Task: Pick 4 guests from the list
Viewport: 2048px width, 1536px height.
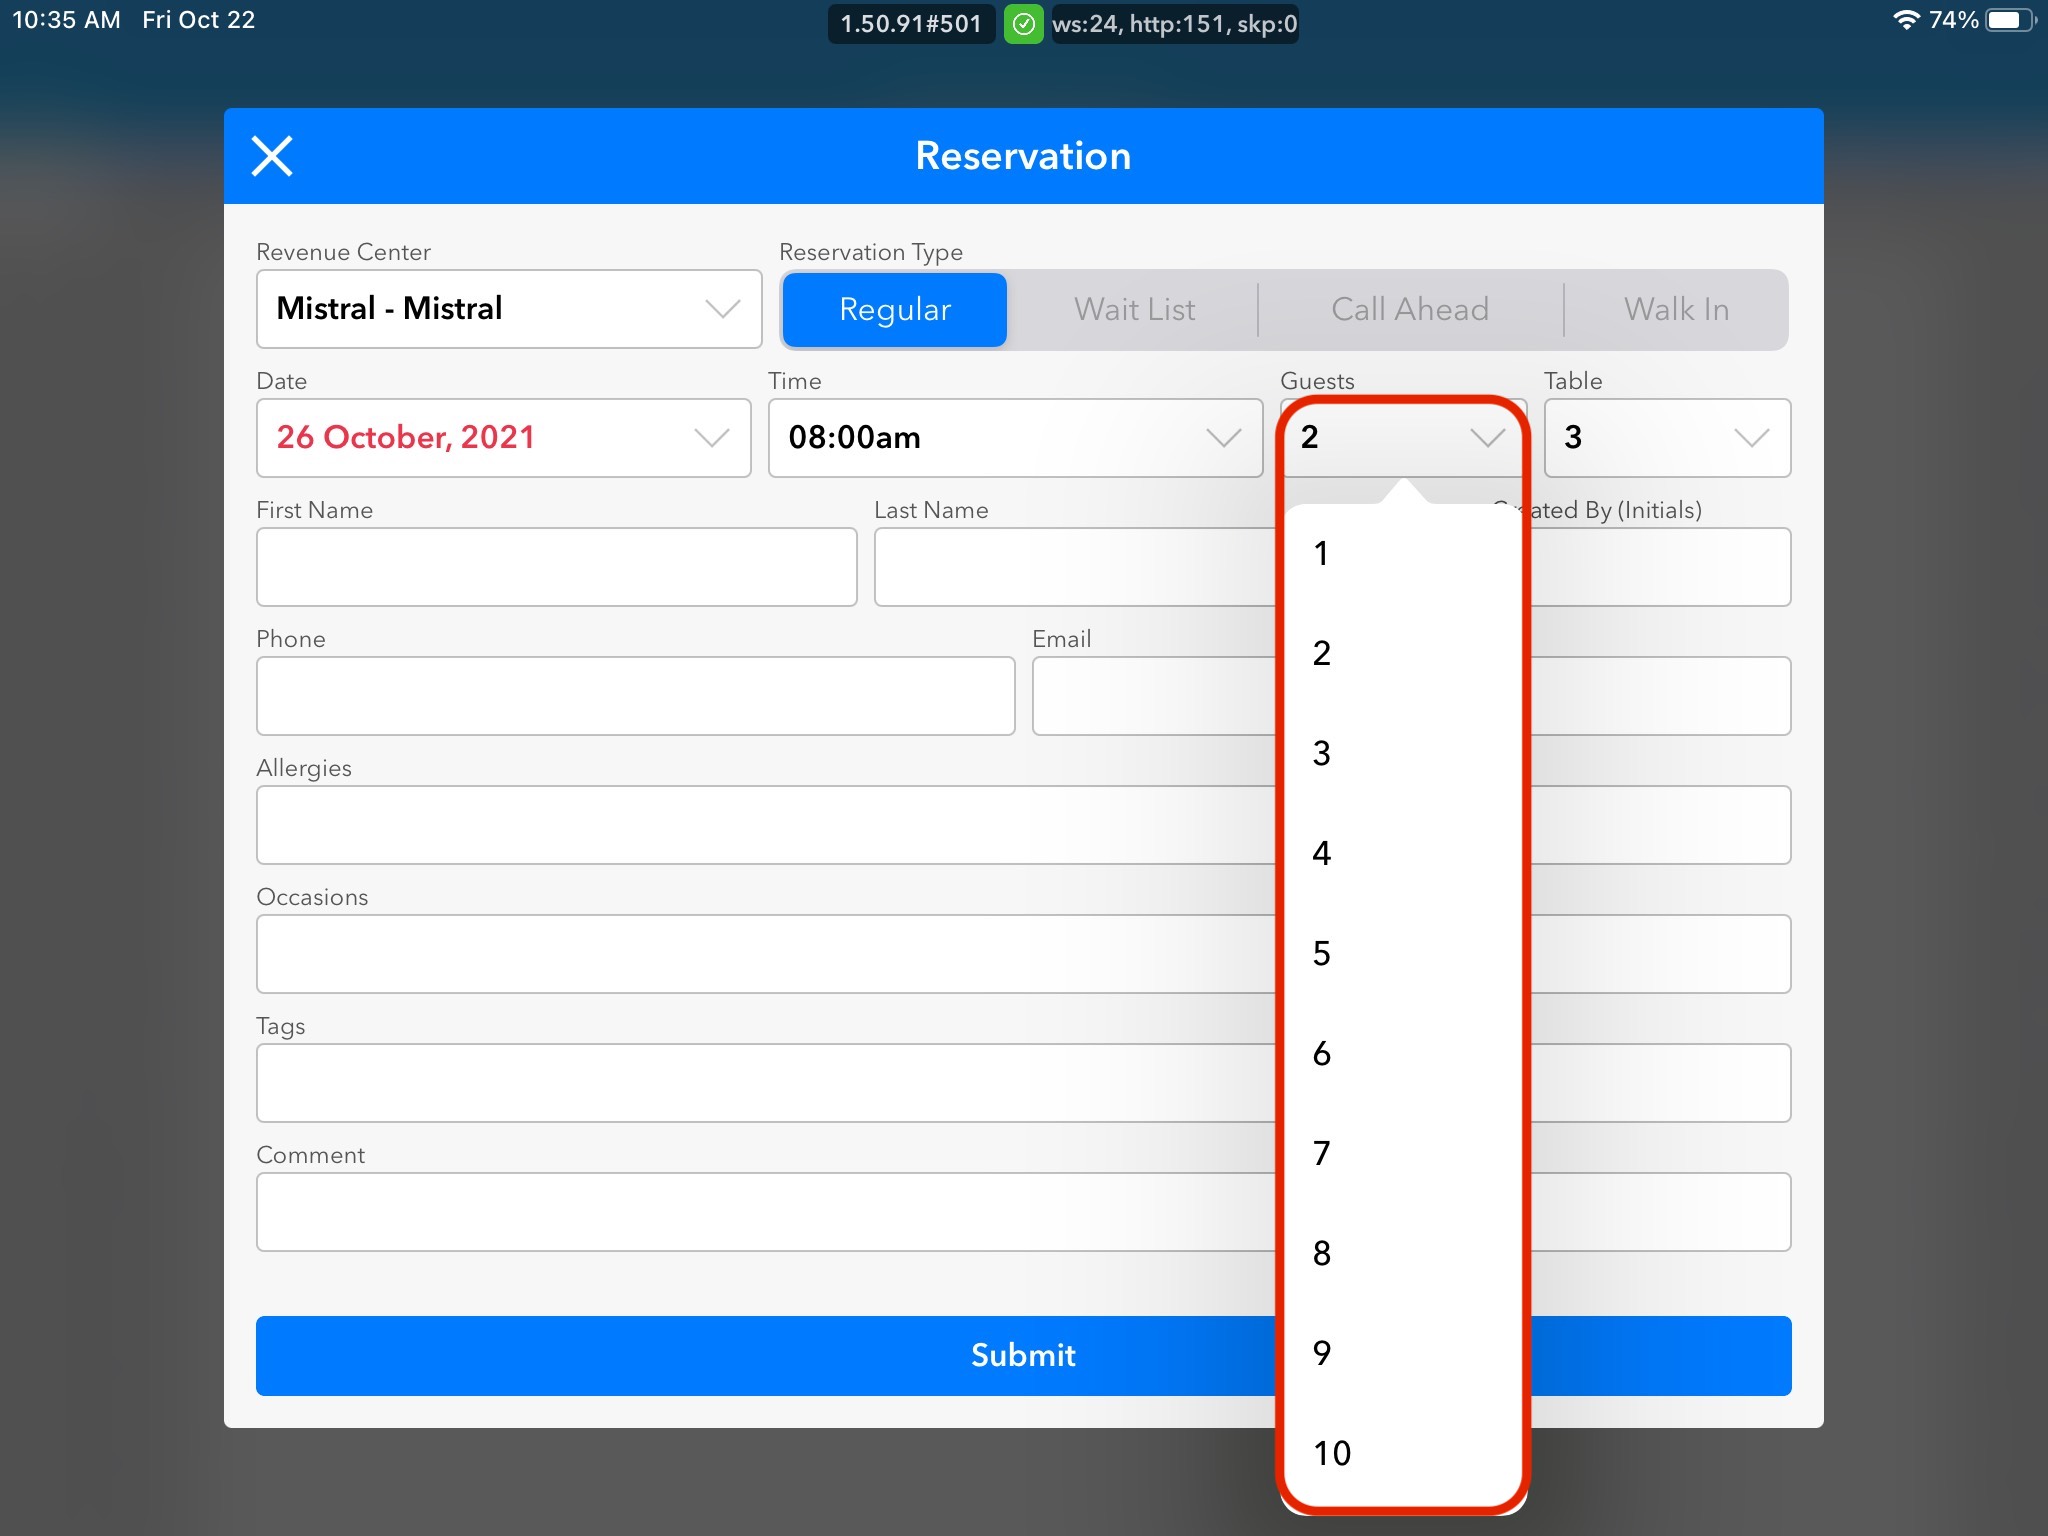Action: 1322,853
